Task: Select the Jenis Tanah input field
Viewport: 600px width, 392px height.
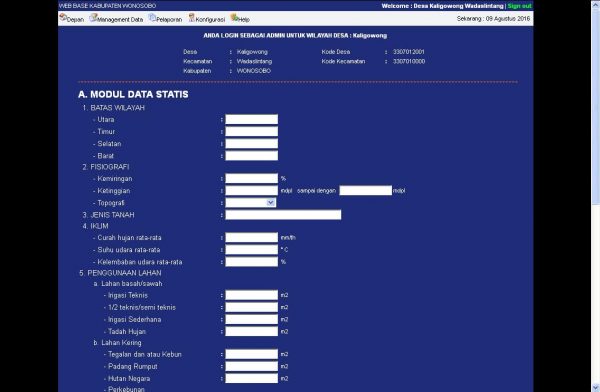Action: coord(283,215)
